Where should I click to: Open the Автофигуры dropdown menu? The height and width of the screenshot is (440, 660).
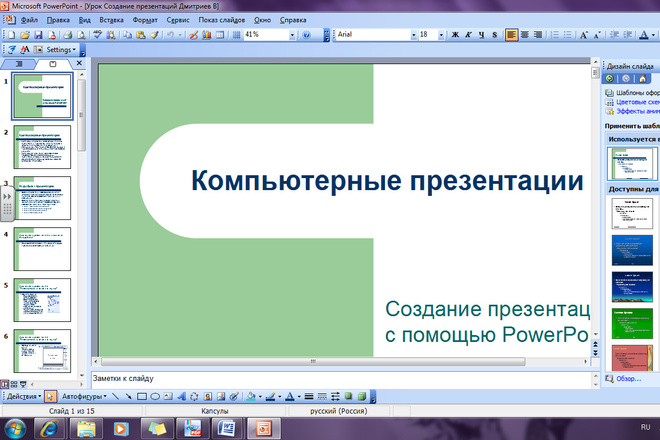pyautogui.click(x=84, y=396)
